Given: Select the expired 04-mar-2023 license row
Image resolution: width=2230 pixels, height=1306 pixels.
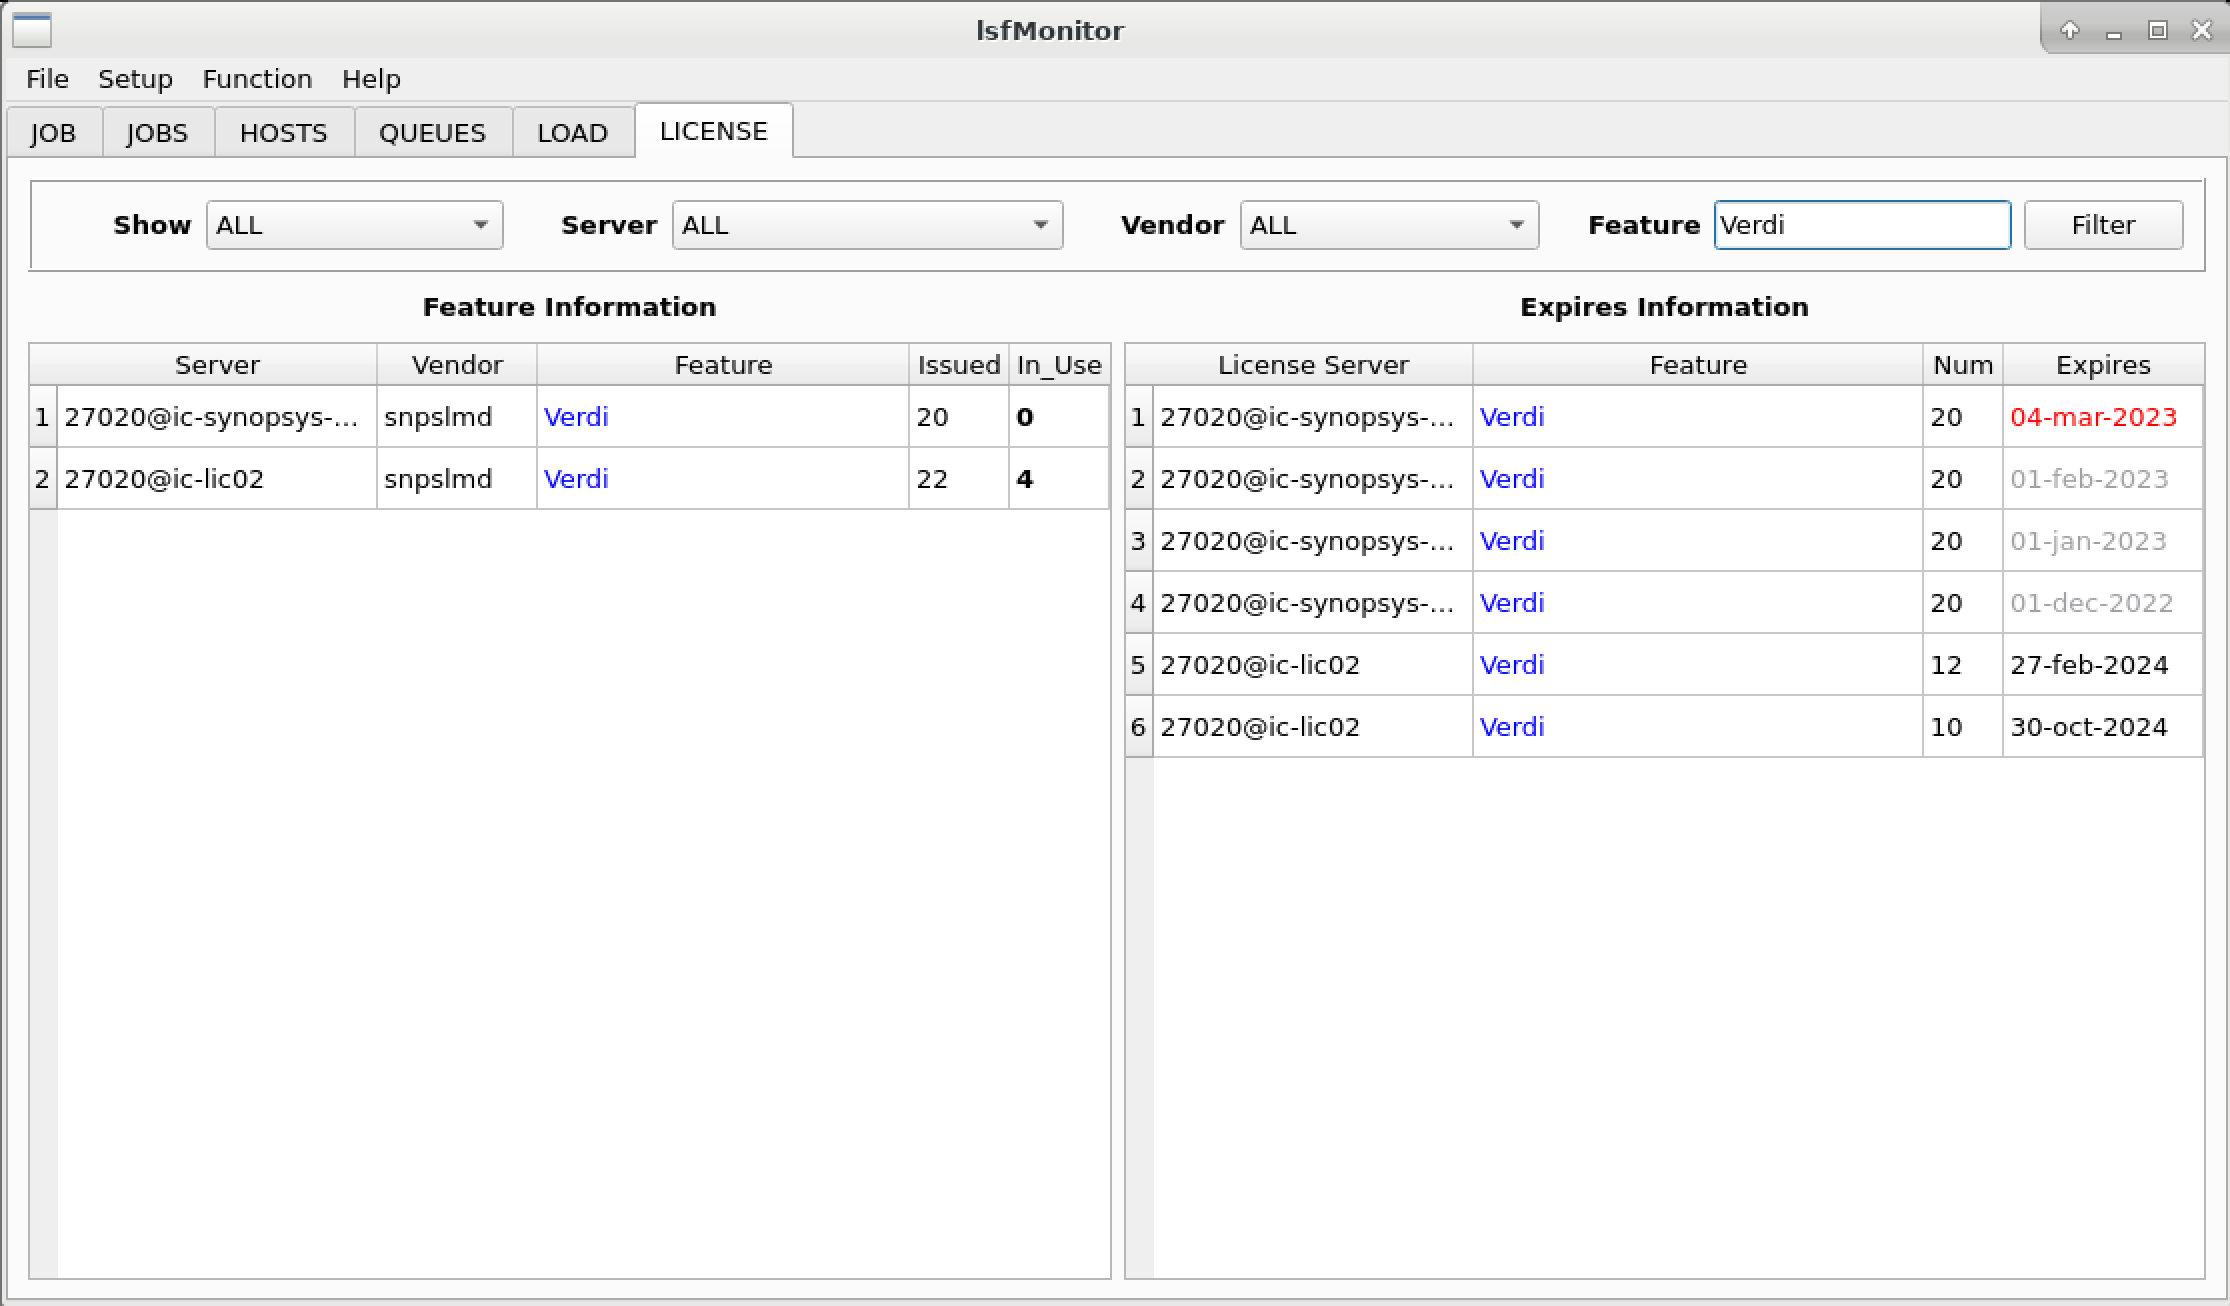Looking at the screenshot, I should coord(2093,417).
